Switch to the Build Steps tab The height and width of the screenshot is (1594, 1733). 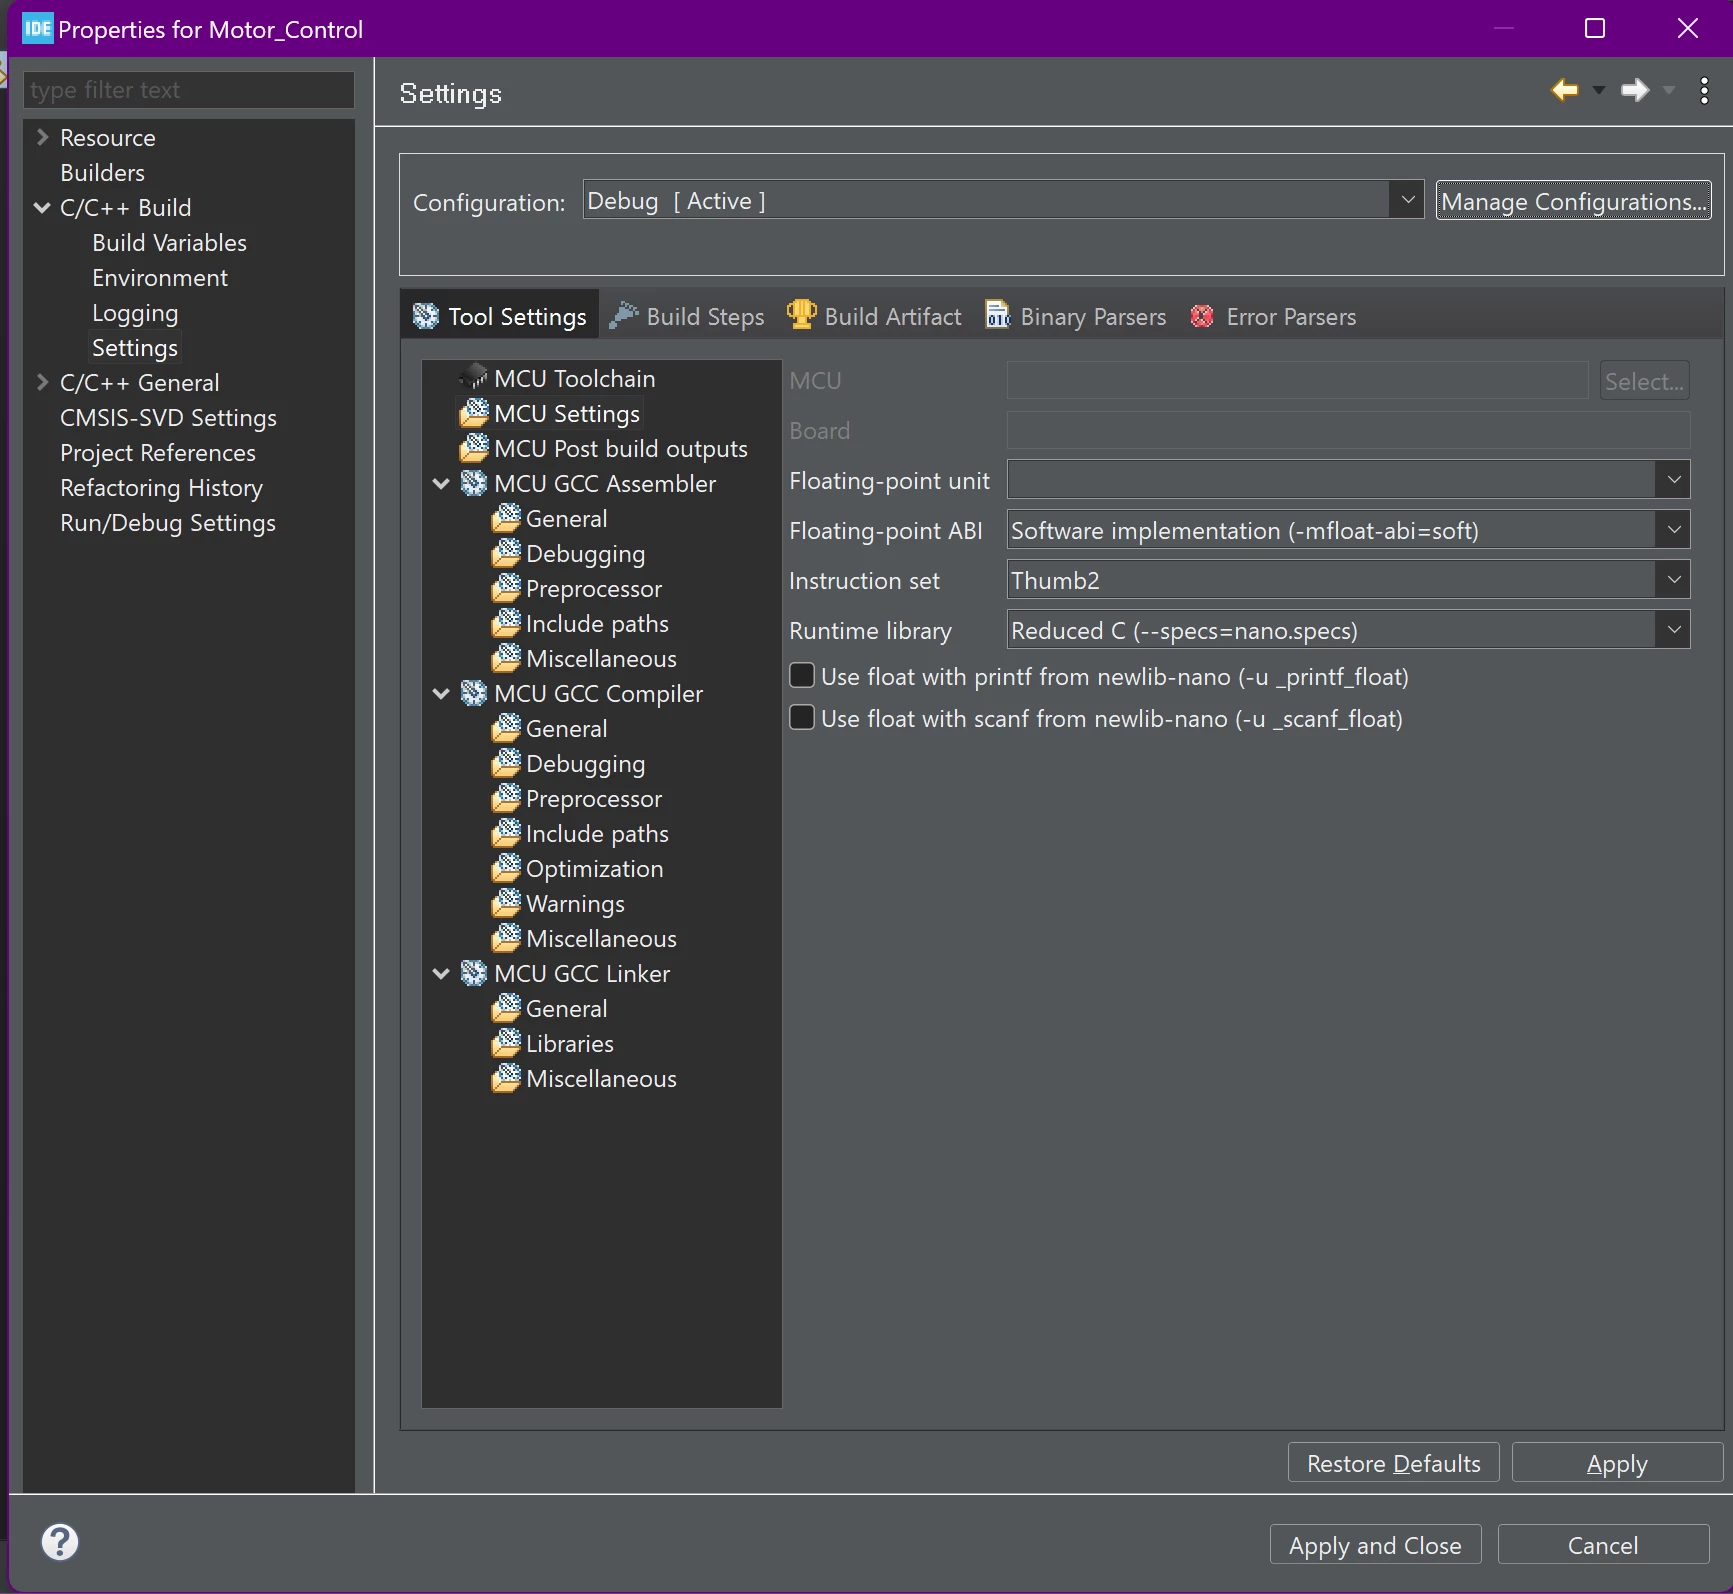687,316
